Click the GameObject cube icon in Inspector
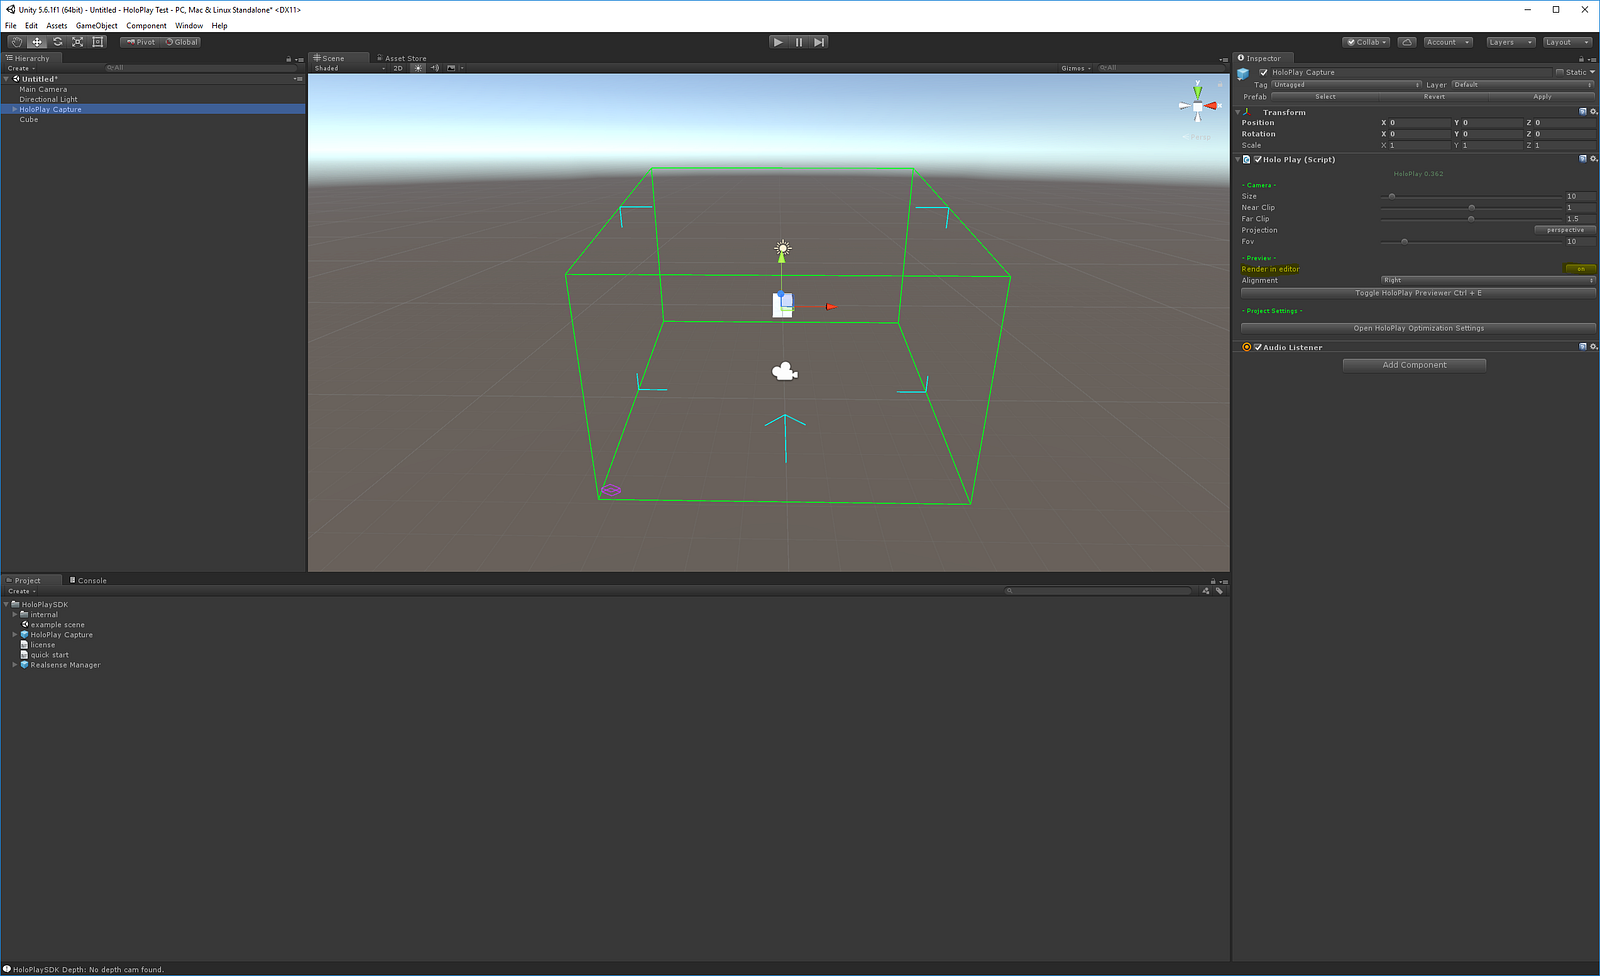Image resolution: width=1600 pixels, height=976 pixels. coord(1244,74)
